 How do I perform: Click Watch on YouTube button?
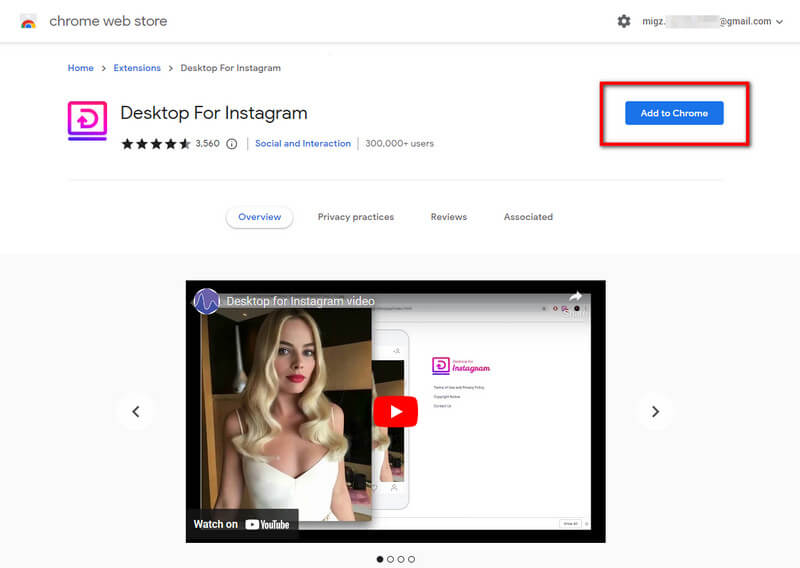(x=242, y=524)
